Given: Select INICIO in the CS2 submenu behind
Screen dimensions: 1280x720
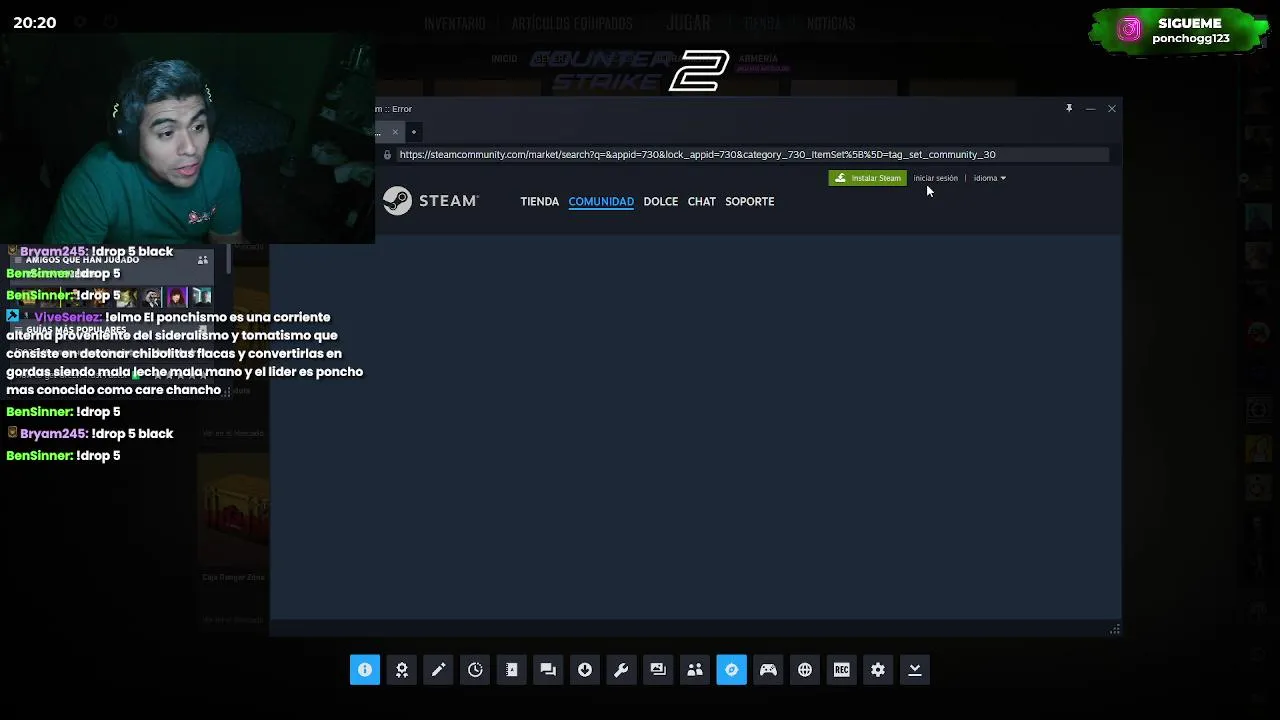Looking at the screenshot, I should pyautogui.click(x=504, y=59).
